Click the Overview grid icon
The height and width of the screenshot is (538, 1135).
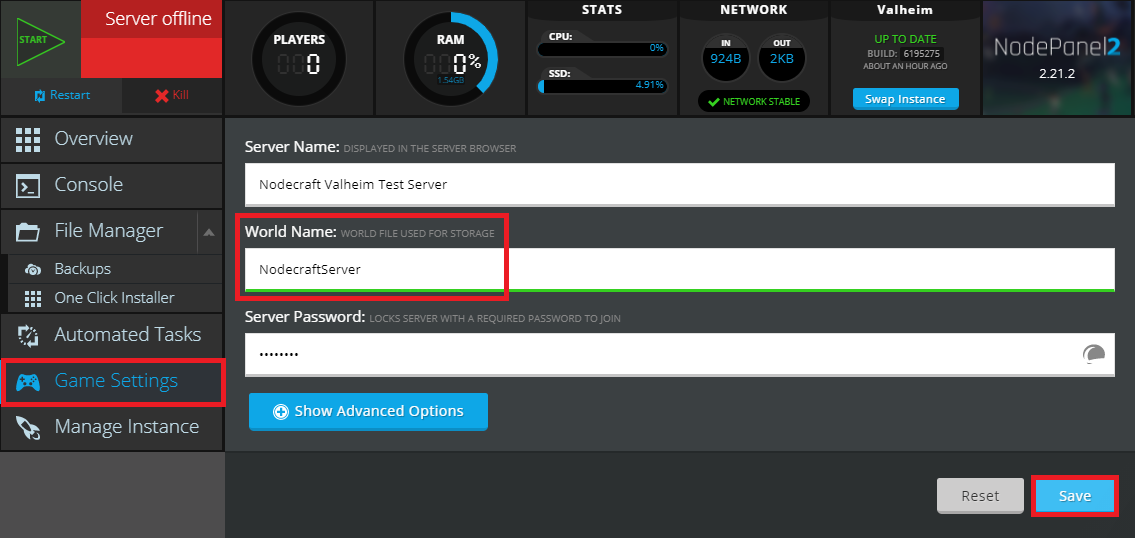pyautogui.click(x=28, y=139)
